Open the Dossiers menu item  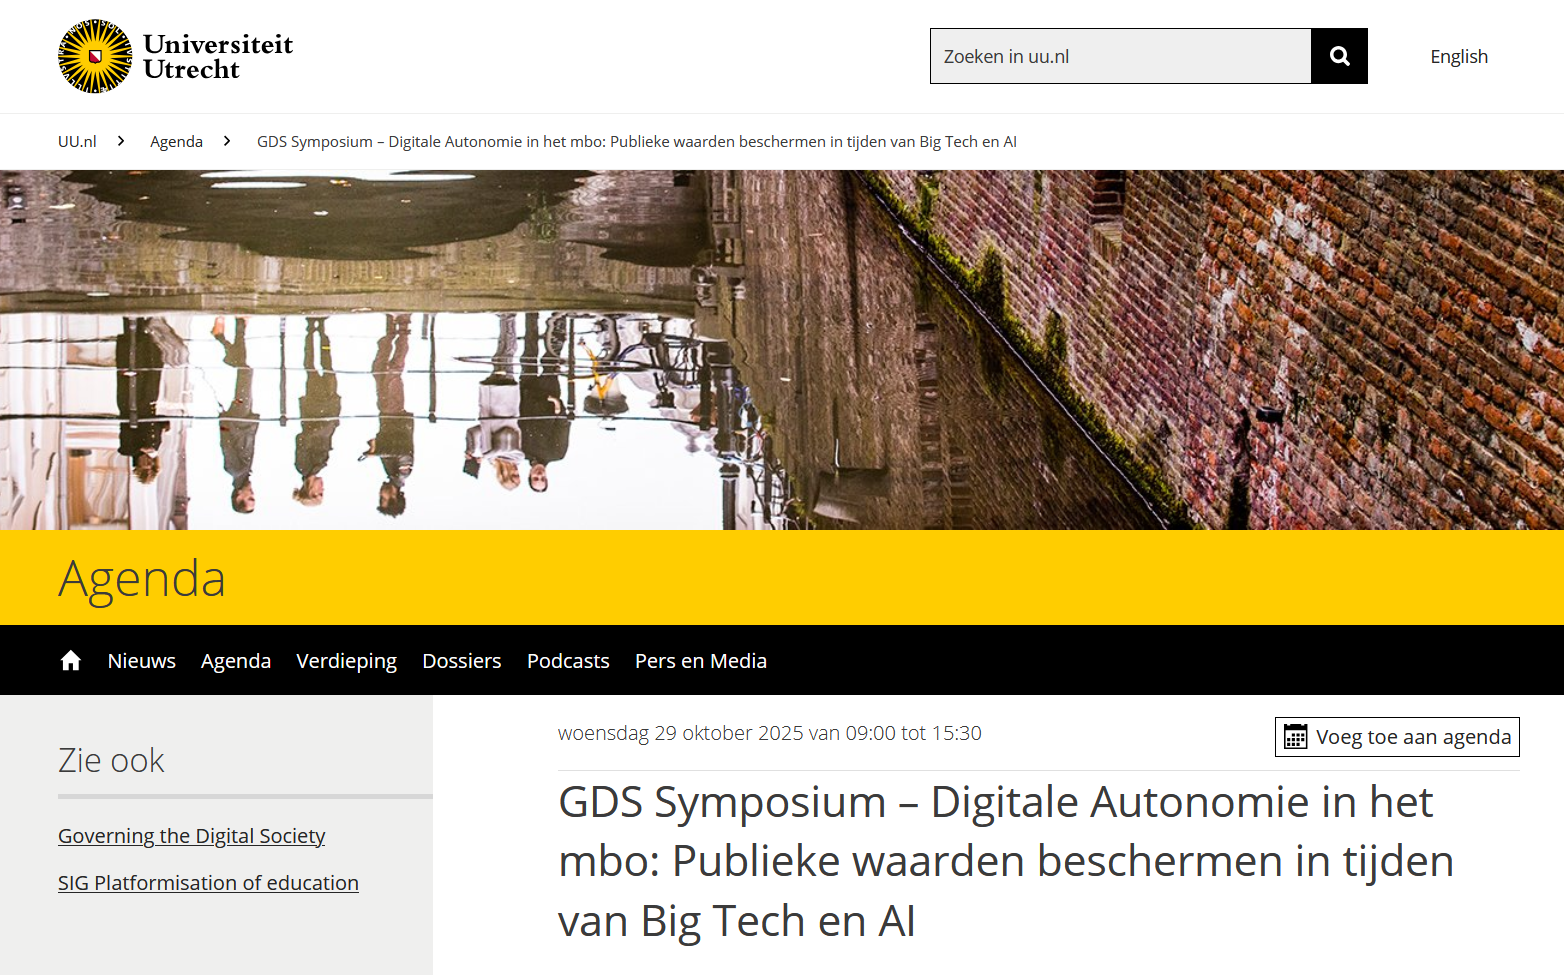click(462, 661)
